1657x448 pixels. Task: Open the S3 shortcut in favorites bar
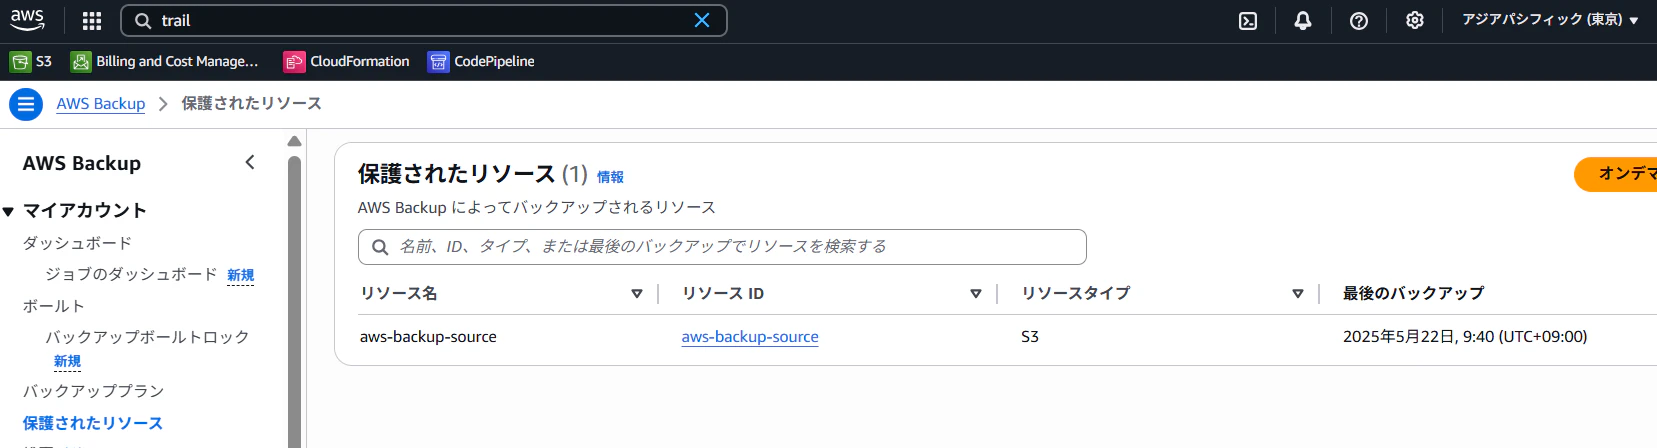(x=31, y=62)
